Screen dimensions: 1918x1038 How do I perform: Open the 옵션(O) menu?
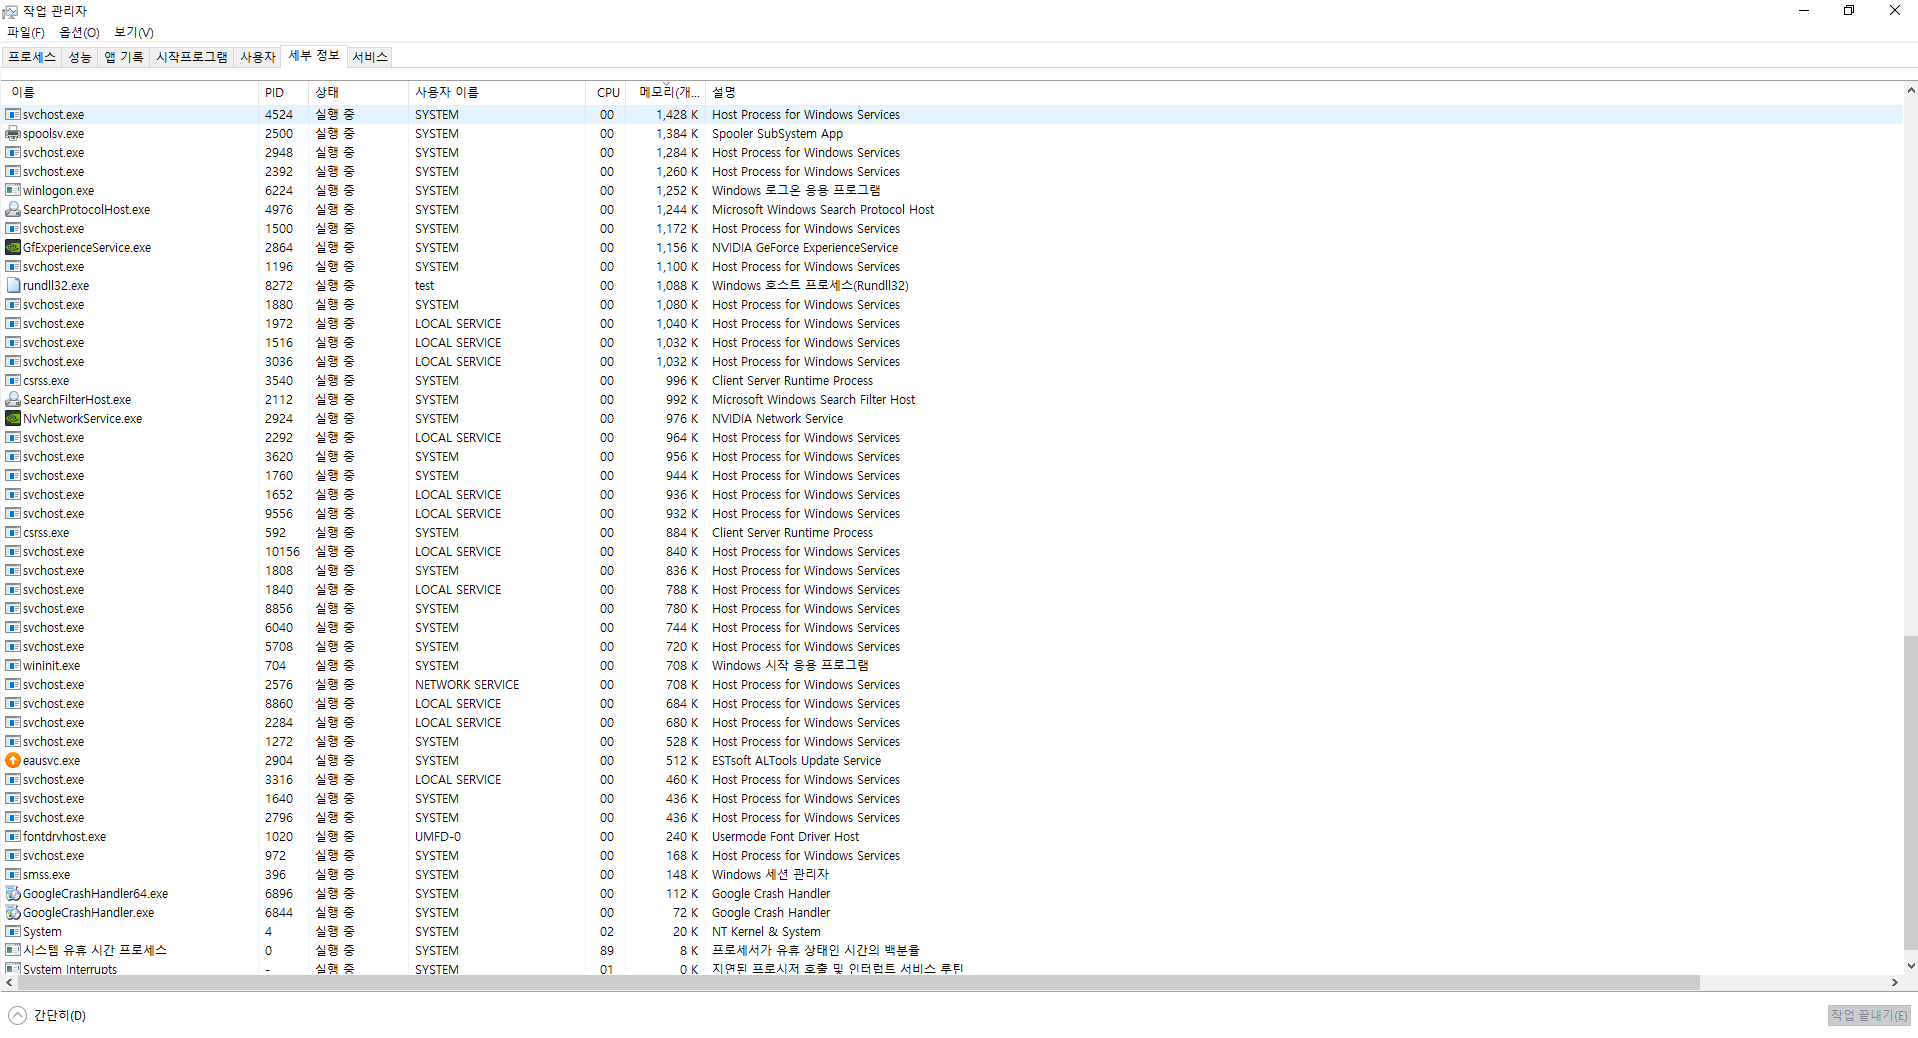pos(79,33)
